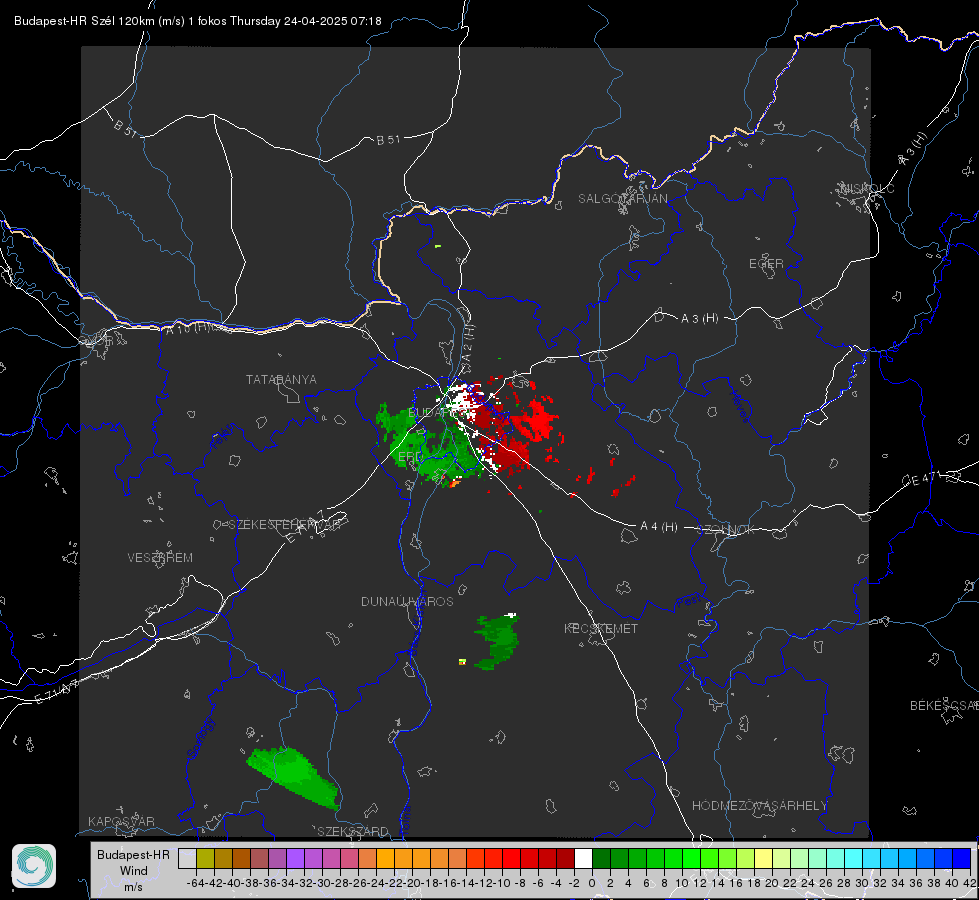
Task: Click the swirl logo icon beside the legend
Action: pyautogui.click(x=34, y=866)
